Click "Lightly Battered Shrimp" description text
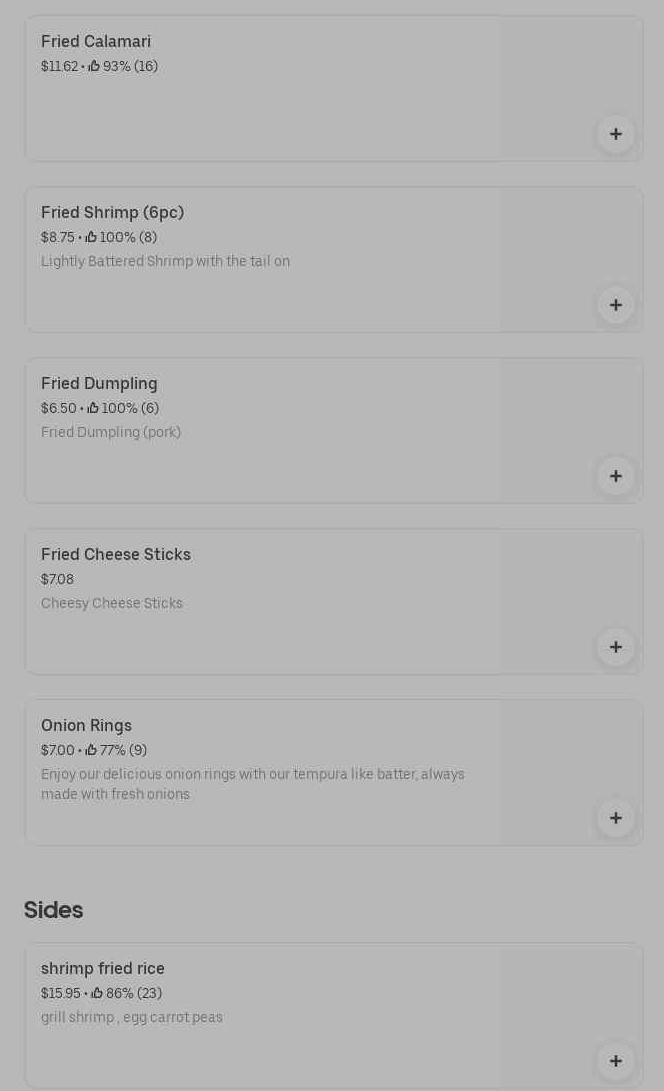Viewport: 664px width, 1091px height. [165, 262]
